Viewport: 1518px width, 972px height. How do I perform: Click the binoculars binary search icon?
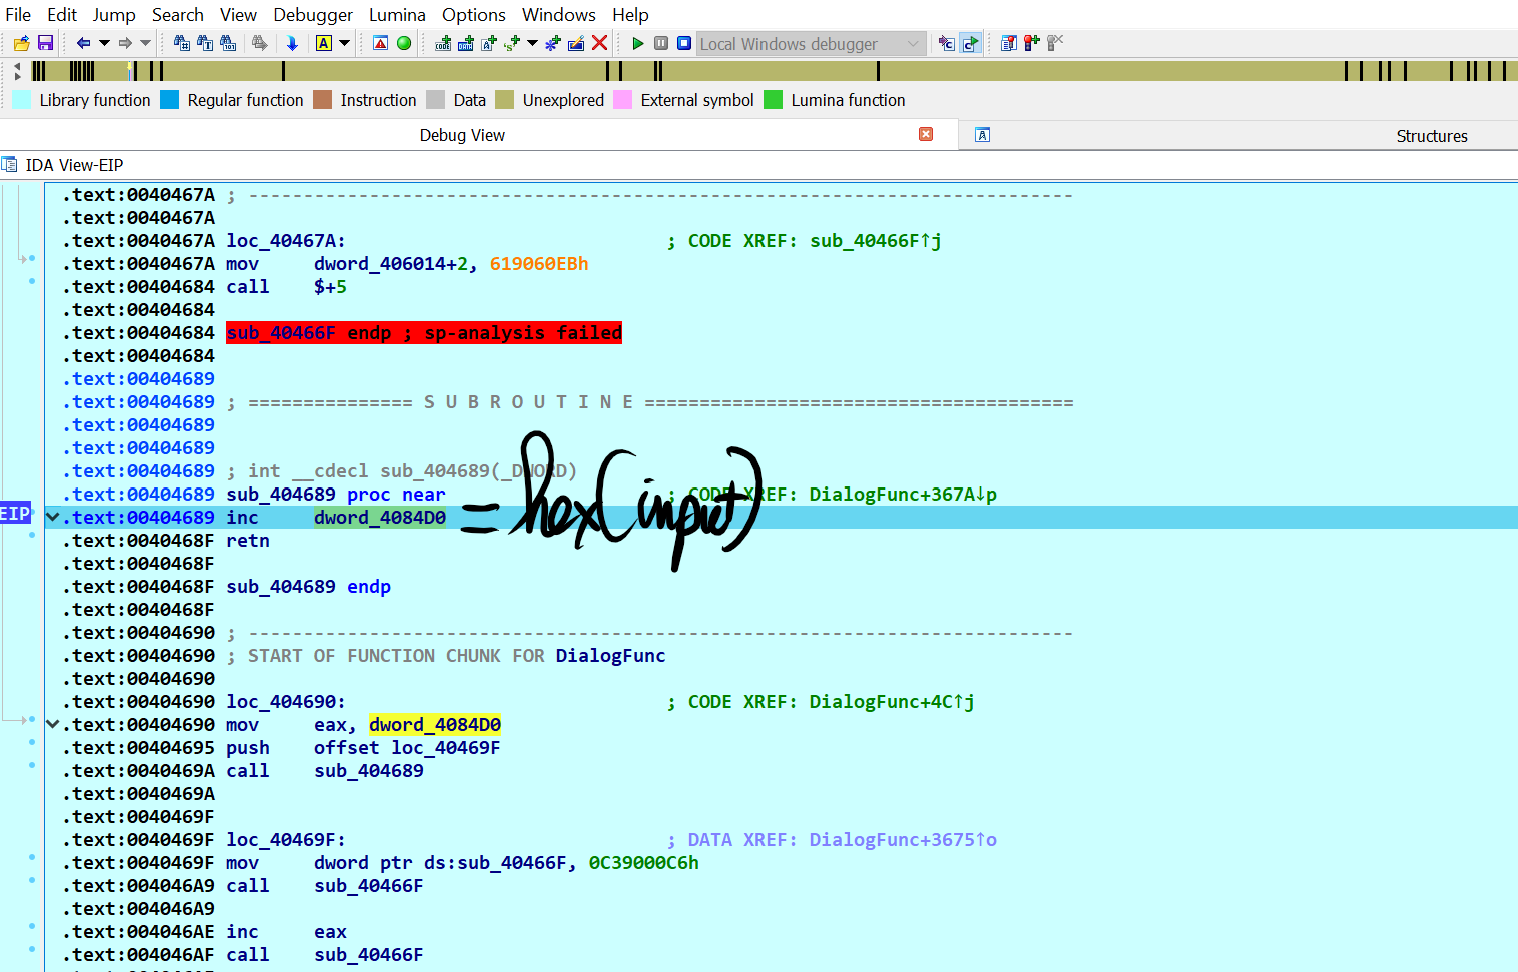pos(228,43)
